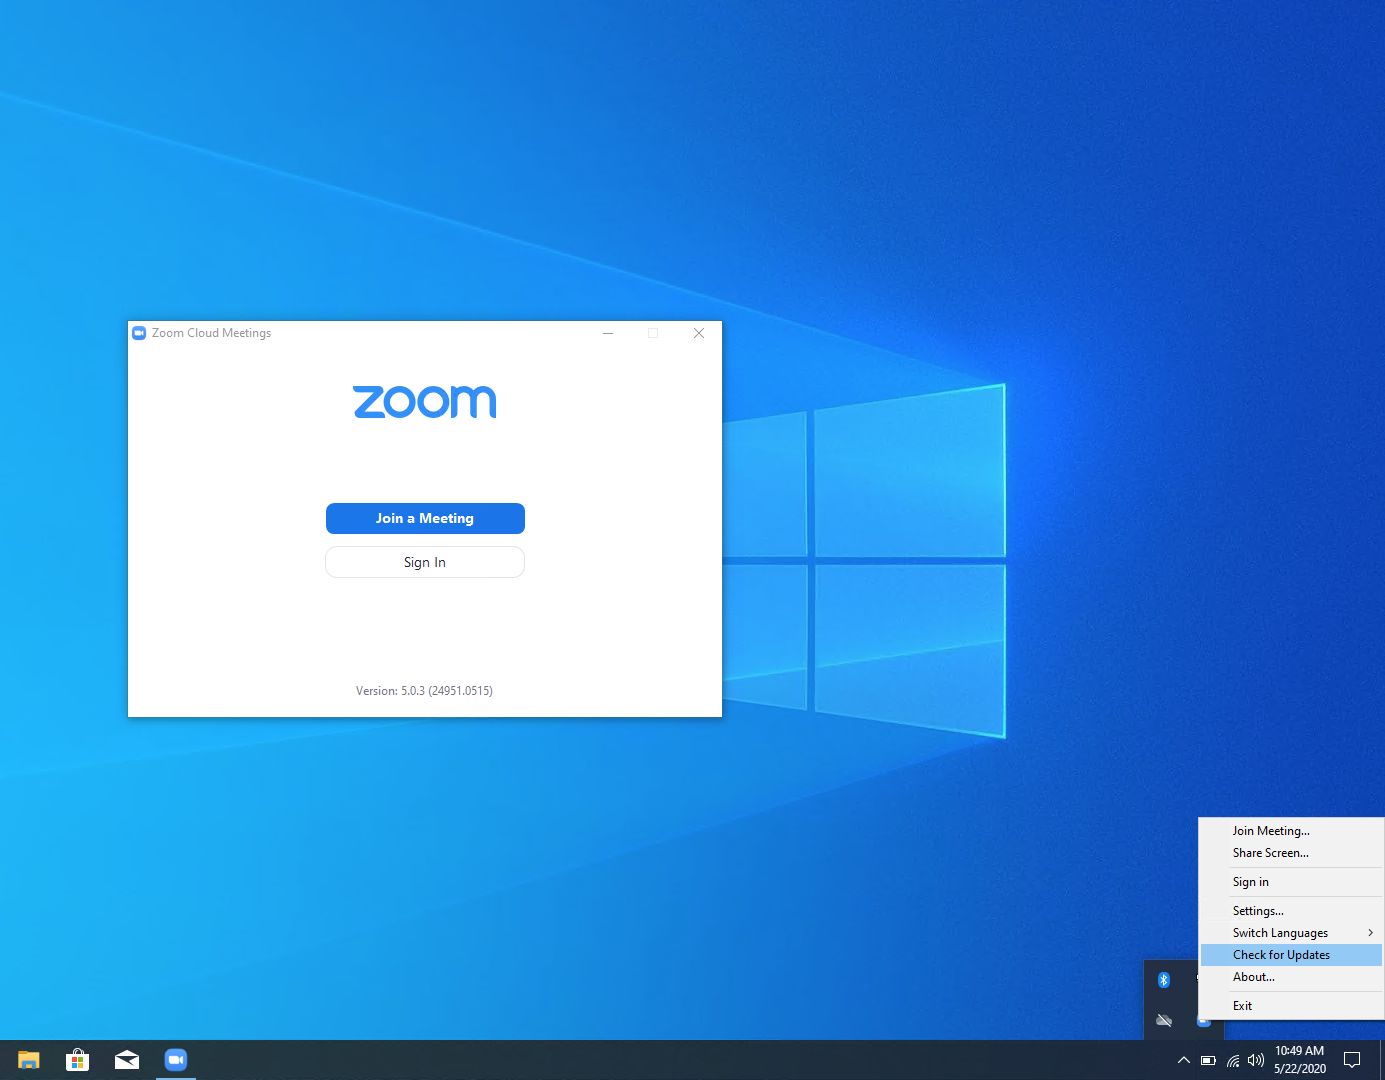Open the Action Center notifications icon
The width and height of the screenshot is (1385, 1080).
point(1352,1060)
